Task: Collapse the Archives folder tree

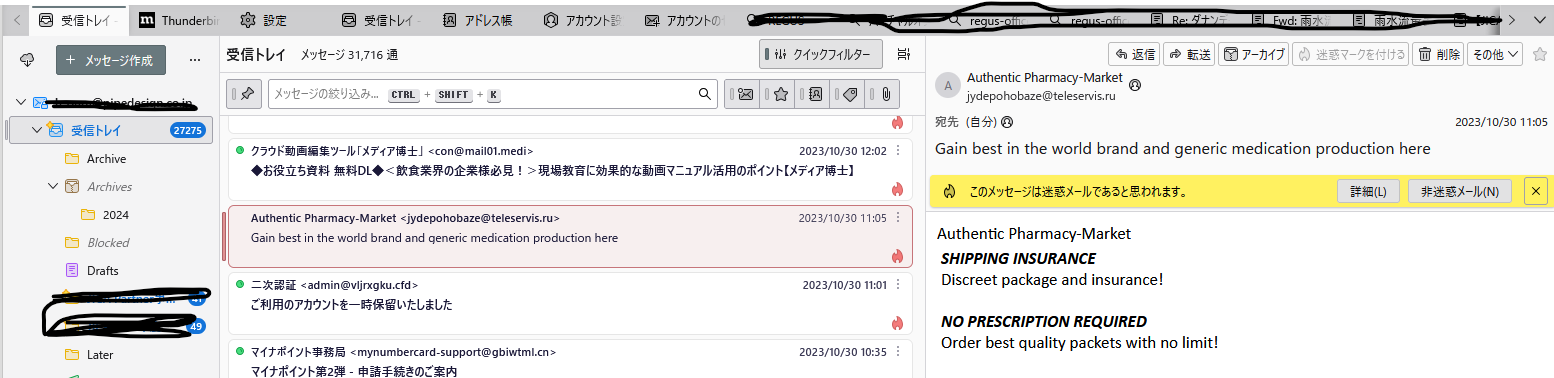Action: click(x=53, y=186)
